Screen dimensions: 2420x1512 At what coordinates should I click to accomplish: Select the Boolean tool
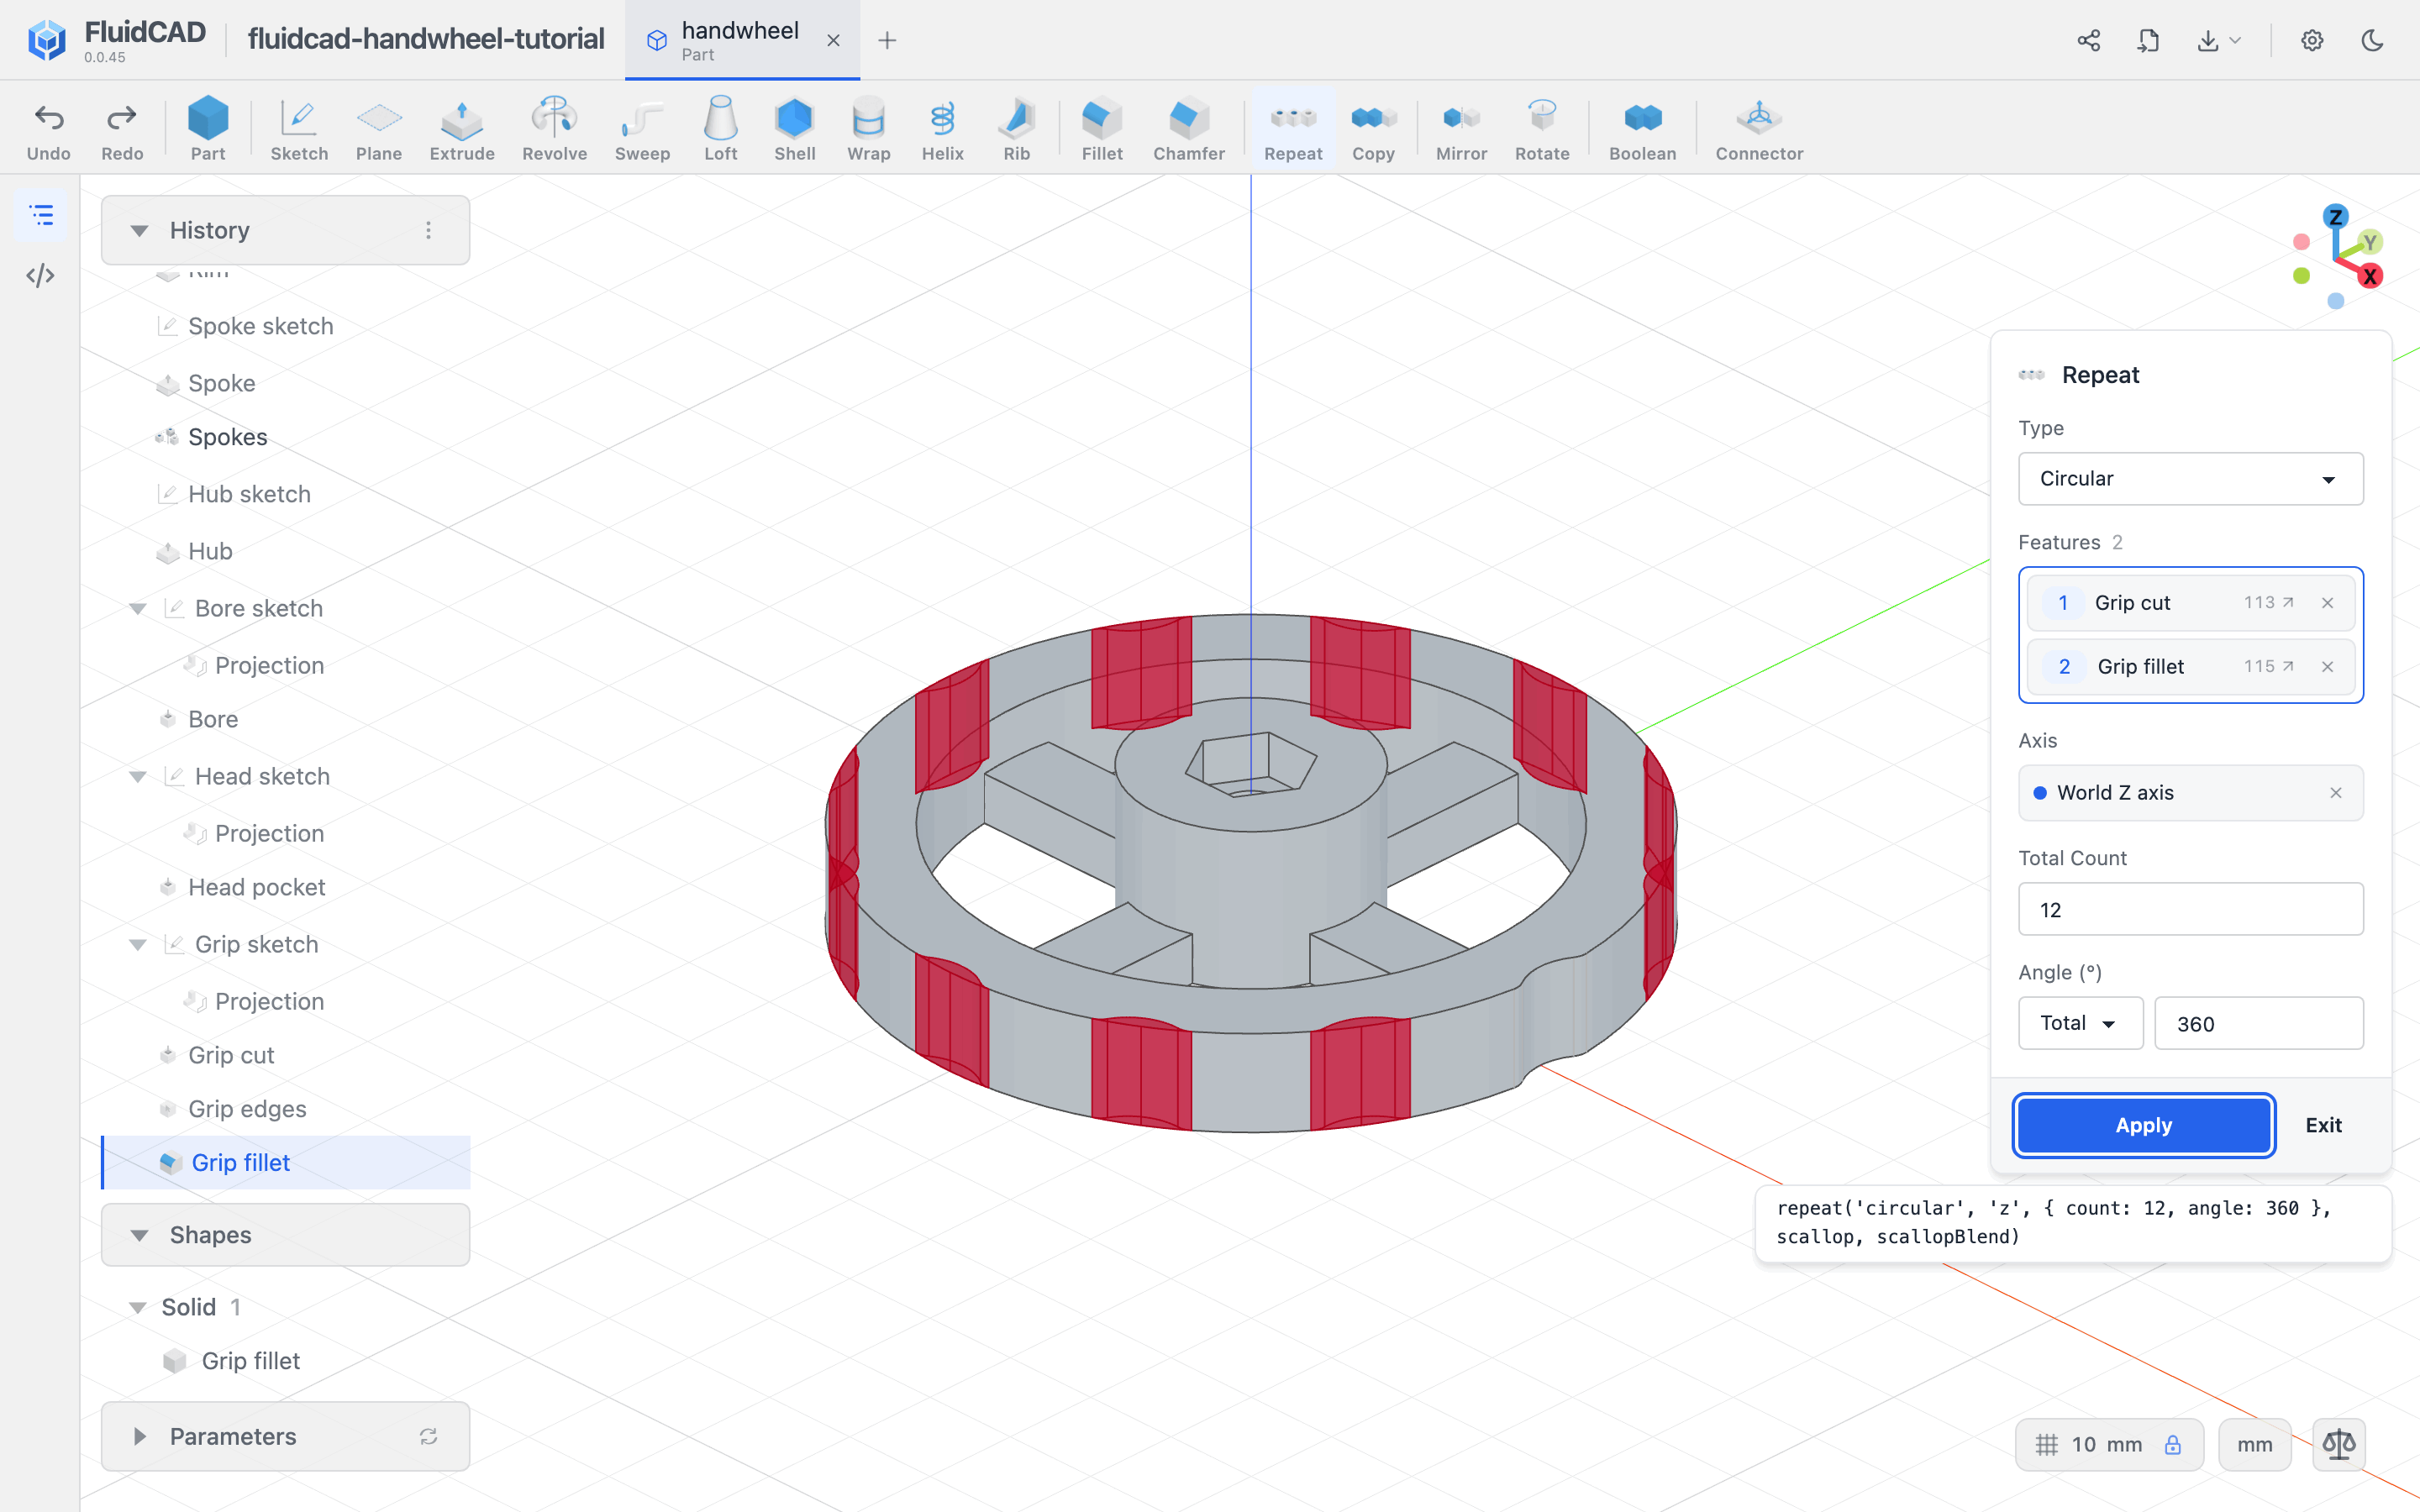[x=1642, y=129]
